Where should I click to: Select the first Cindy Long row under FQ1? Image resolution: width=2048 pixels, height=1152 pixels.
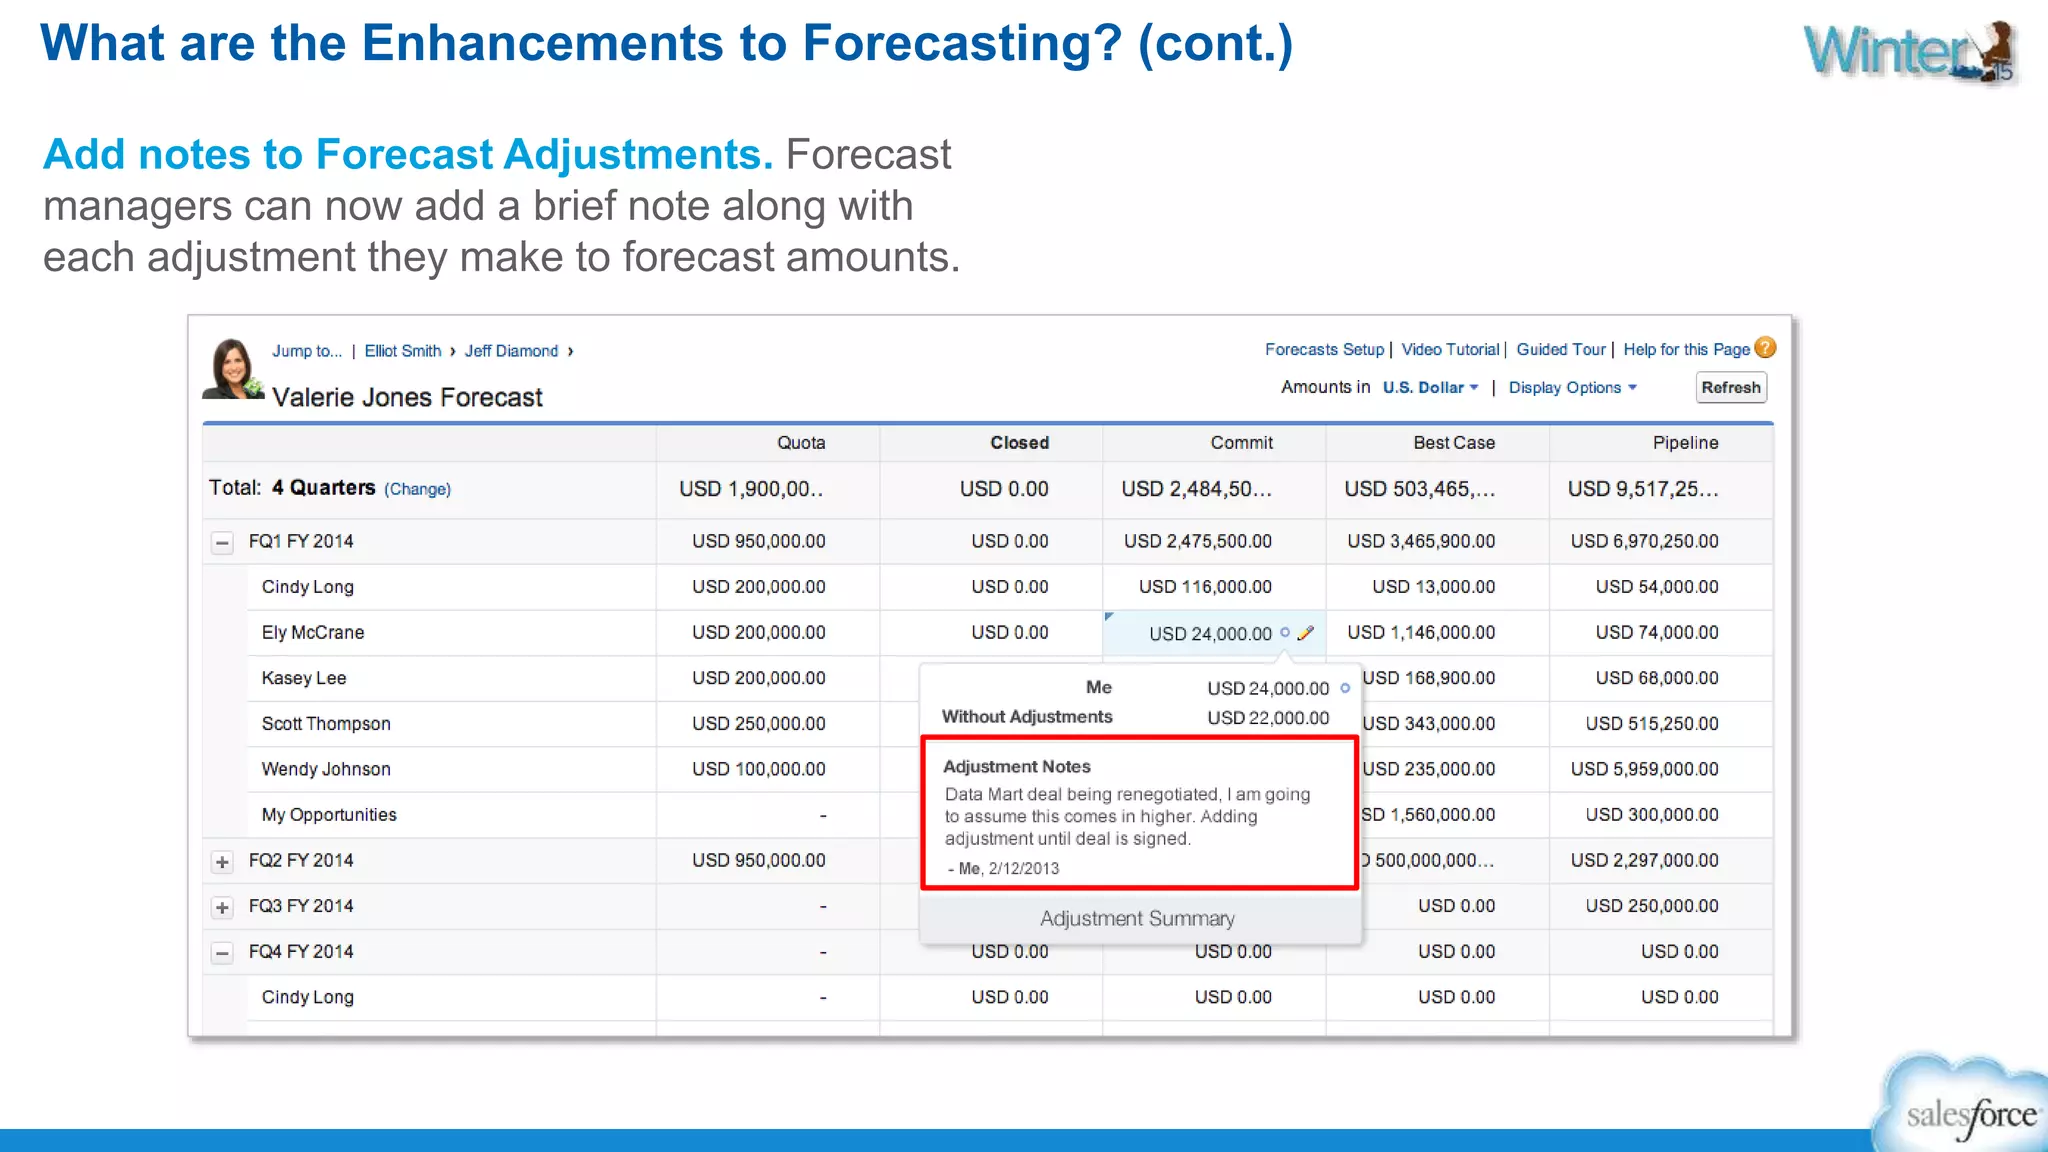tap(1010, 587)
